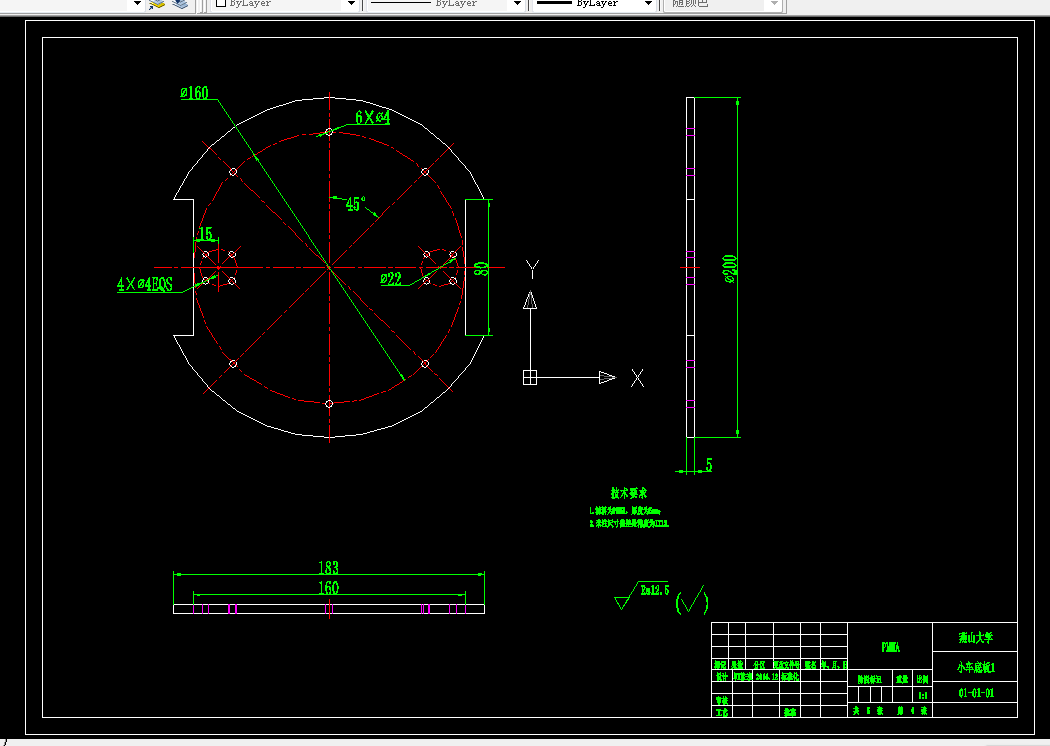Click the 技术要求 heading text

click(629, 493)
